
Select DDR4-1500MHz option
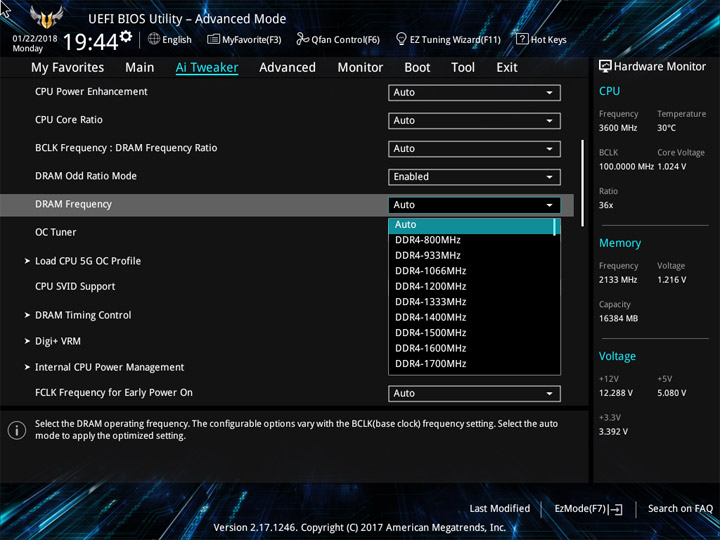pos(472,333)
